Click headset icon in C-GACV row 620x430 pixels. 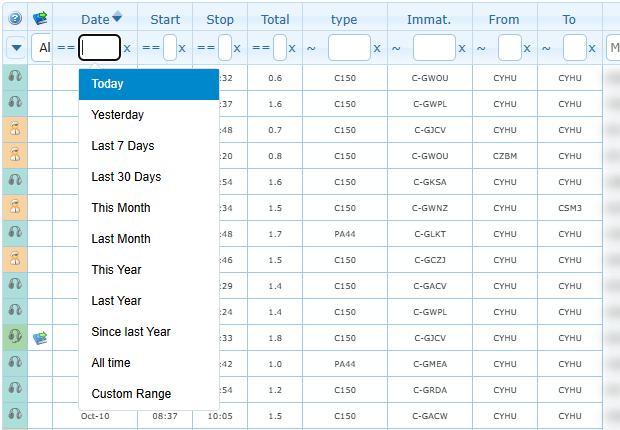(x=15, y=284)
